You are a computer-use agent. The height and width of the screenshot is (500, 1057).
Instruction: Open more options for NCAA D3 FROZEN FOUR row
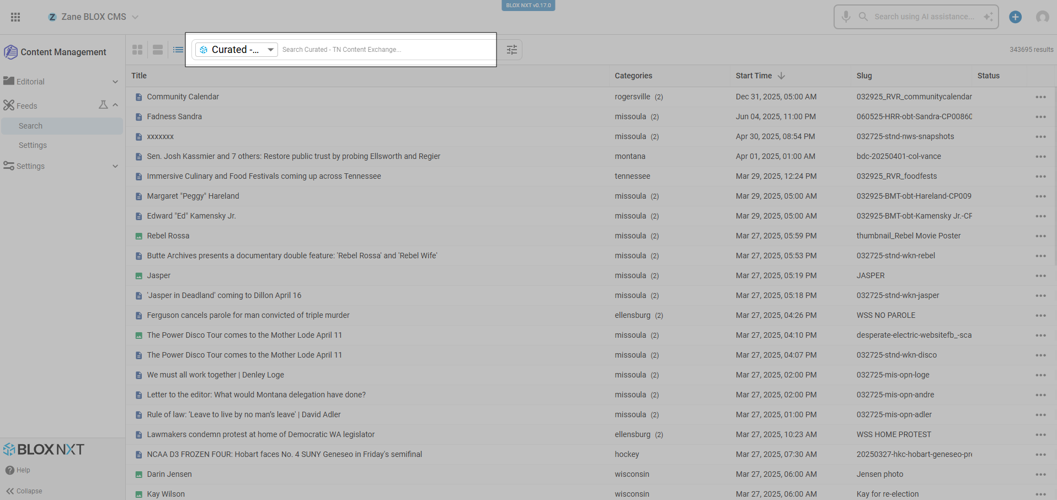(1041, 454)
